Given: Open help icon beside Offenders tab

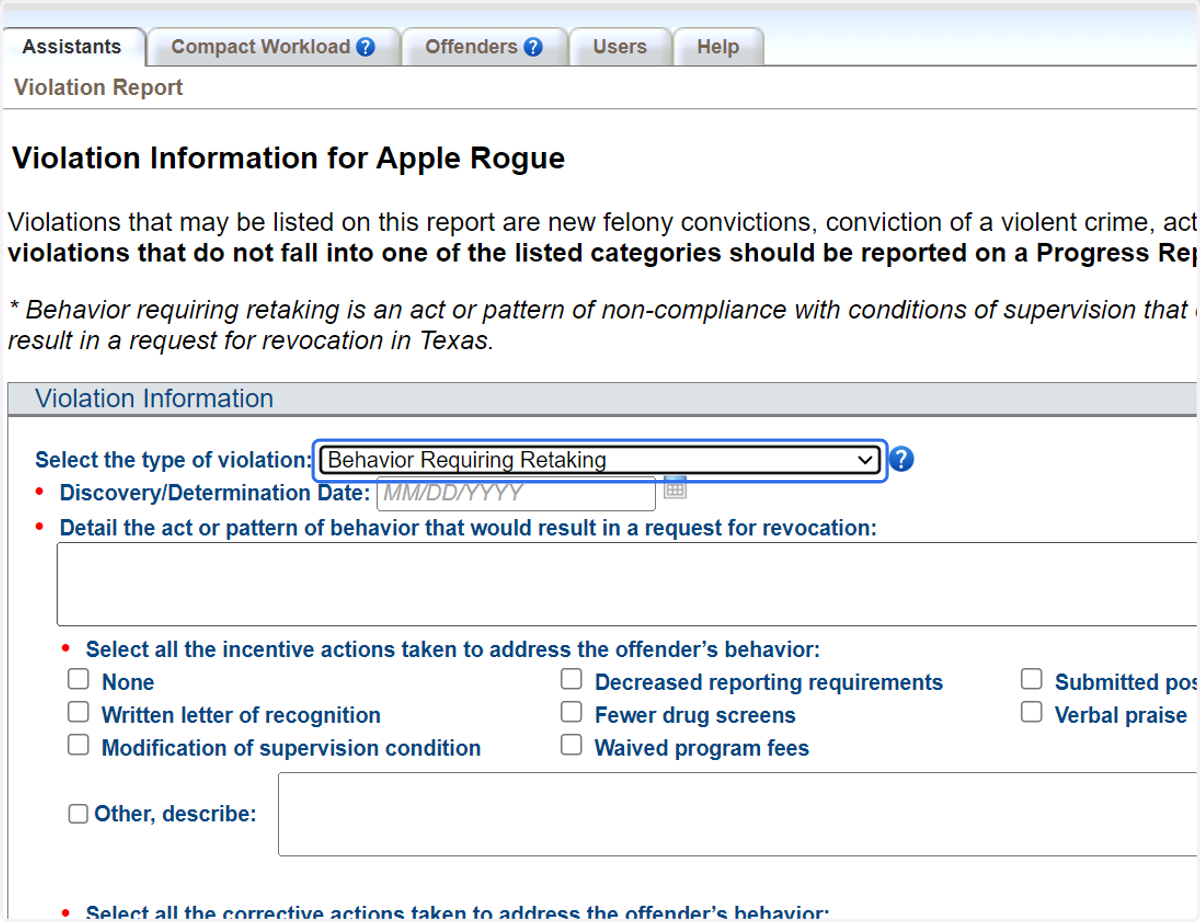Looking at the screenshot, I should 533,47.
